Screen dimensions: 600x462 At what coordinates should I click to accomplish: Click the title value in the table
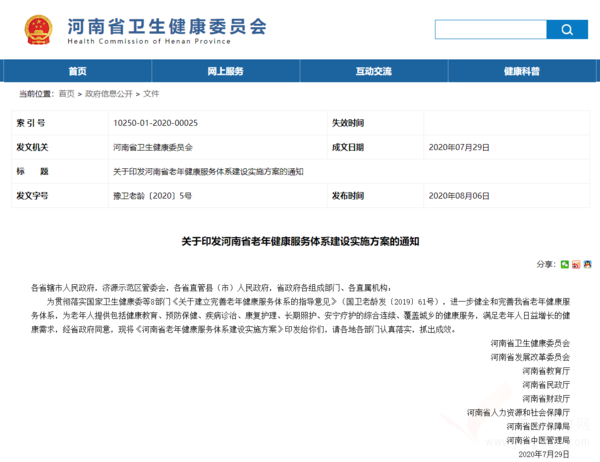point(208,171)
